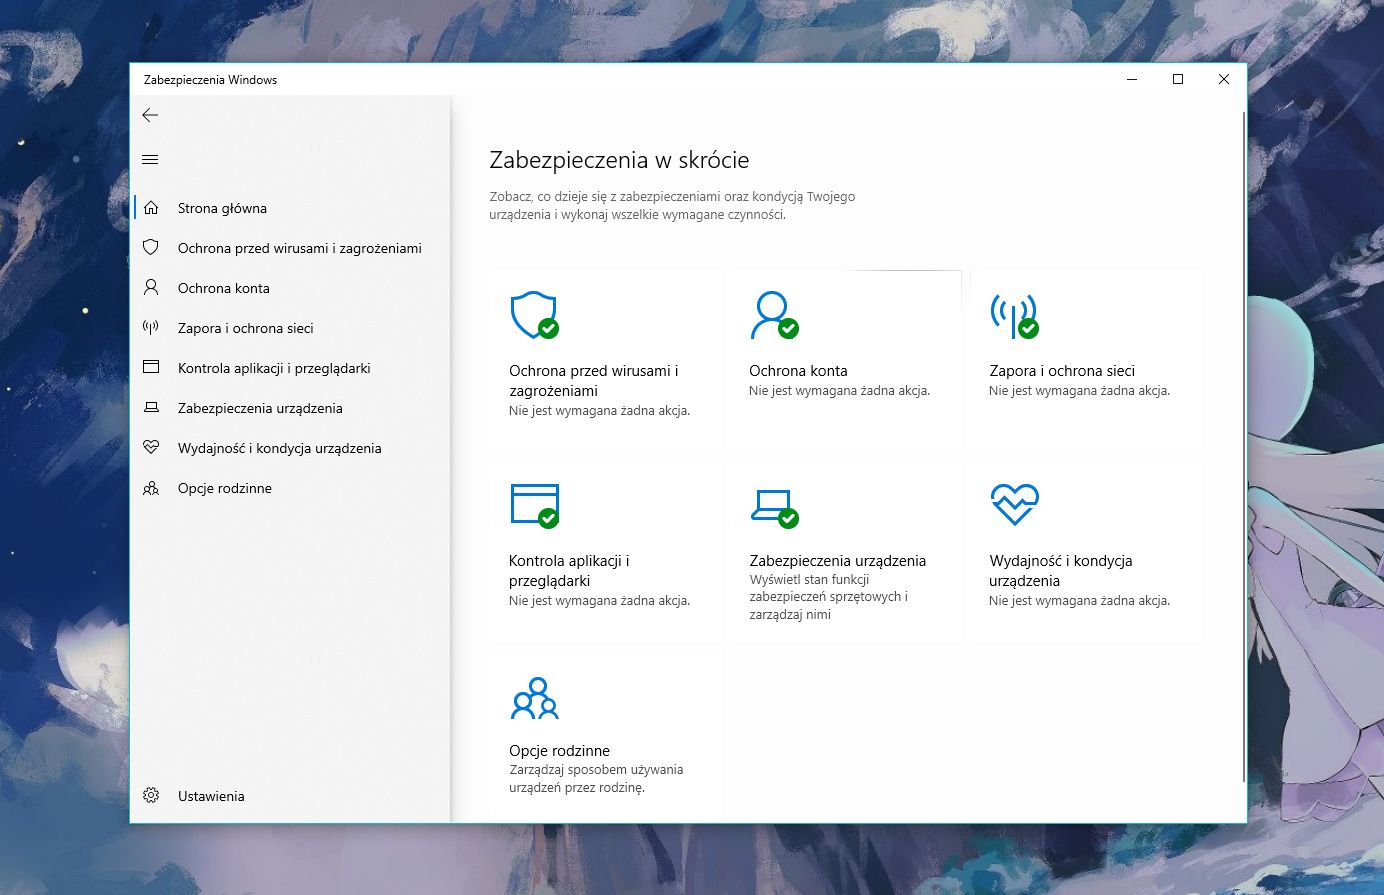Click the person icon beside Ochrona konta
Image resolution: width=1384 pixels, height=895 pixels.
pos(151,287)
